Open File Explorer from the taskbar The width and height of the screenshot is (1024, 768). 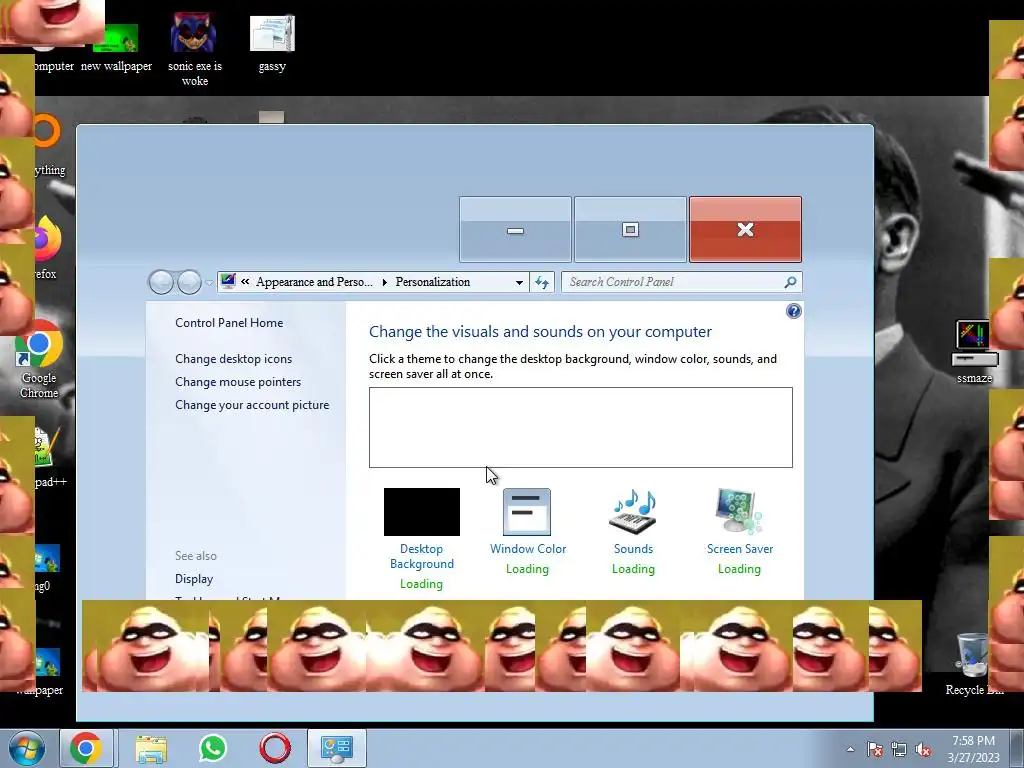[151, 749]
